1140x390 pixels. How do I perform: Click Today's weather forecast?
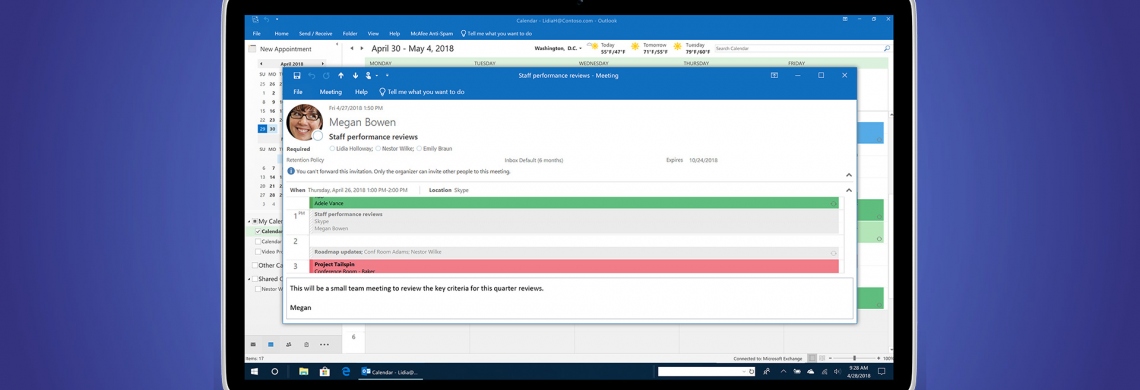tap(606, 48)
